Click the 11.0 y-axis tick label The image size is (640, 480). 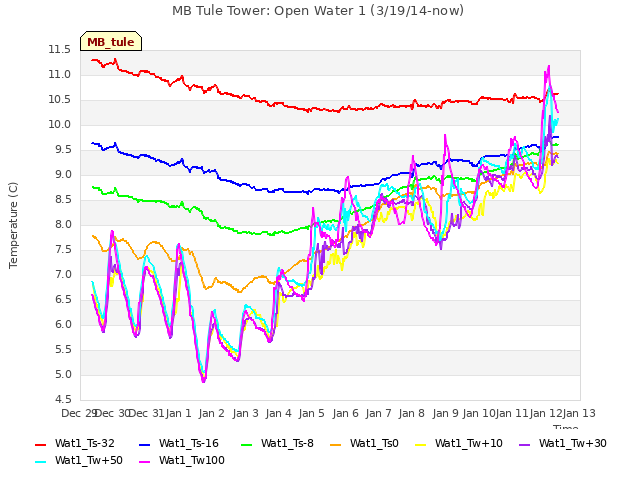(60, 75)
